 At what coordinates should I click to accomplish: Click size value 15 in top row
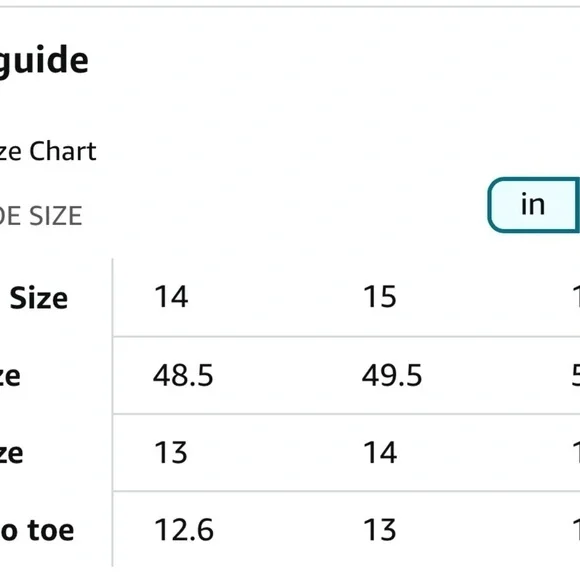click(380, 297)
